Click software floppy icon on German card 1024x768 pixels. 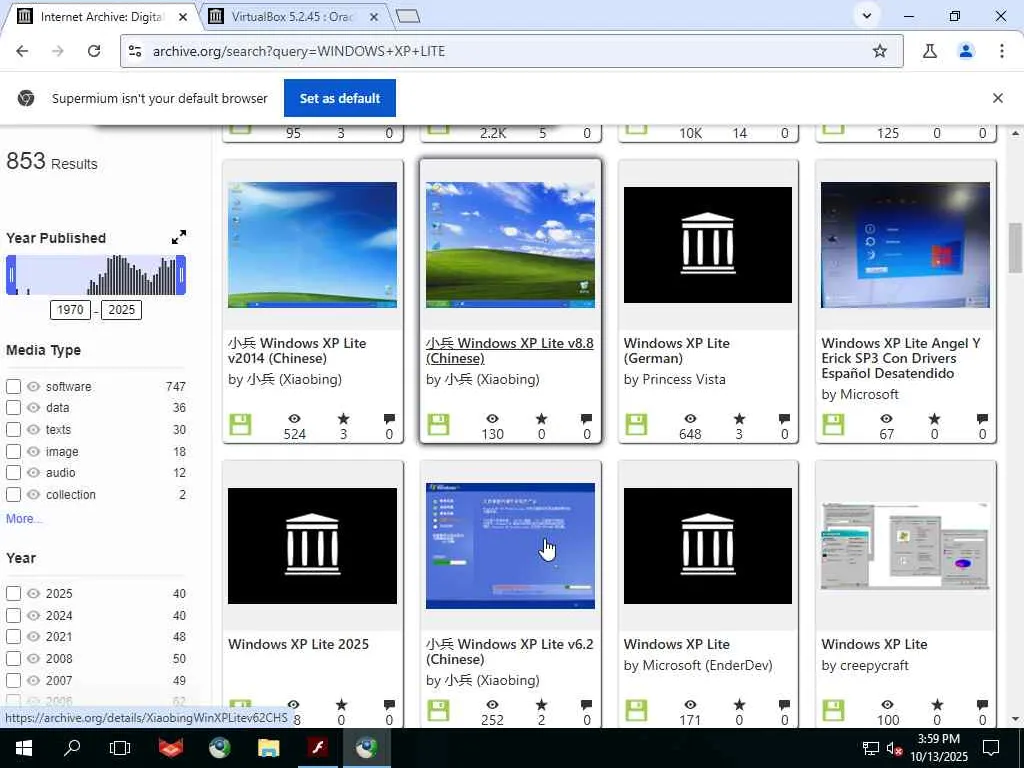(x=636, y=424)
